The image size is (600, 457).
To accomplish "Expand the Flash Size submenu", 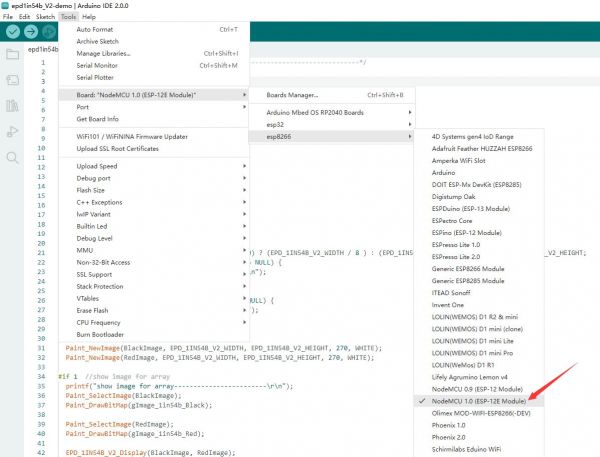I will 154,190.
